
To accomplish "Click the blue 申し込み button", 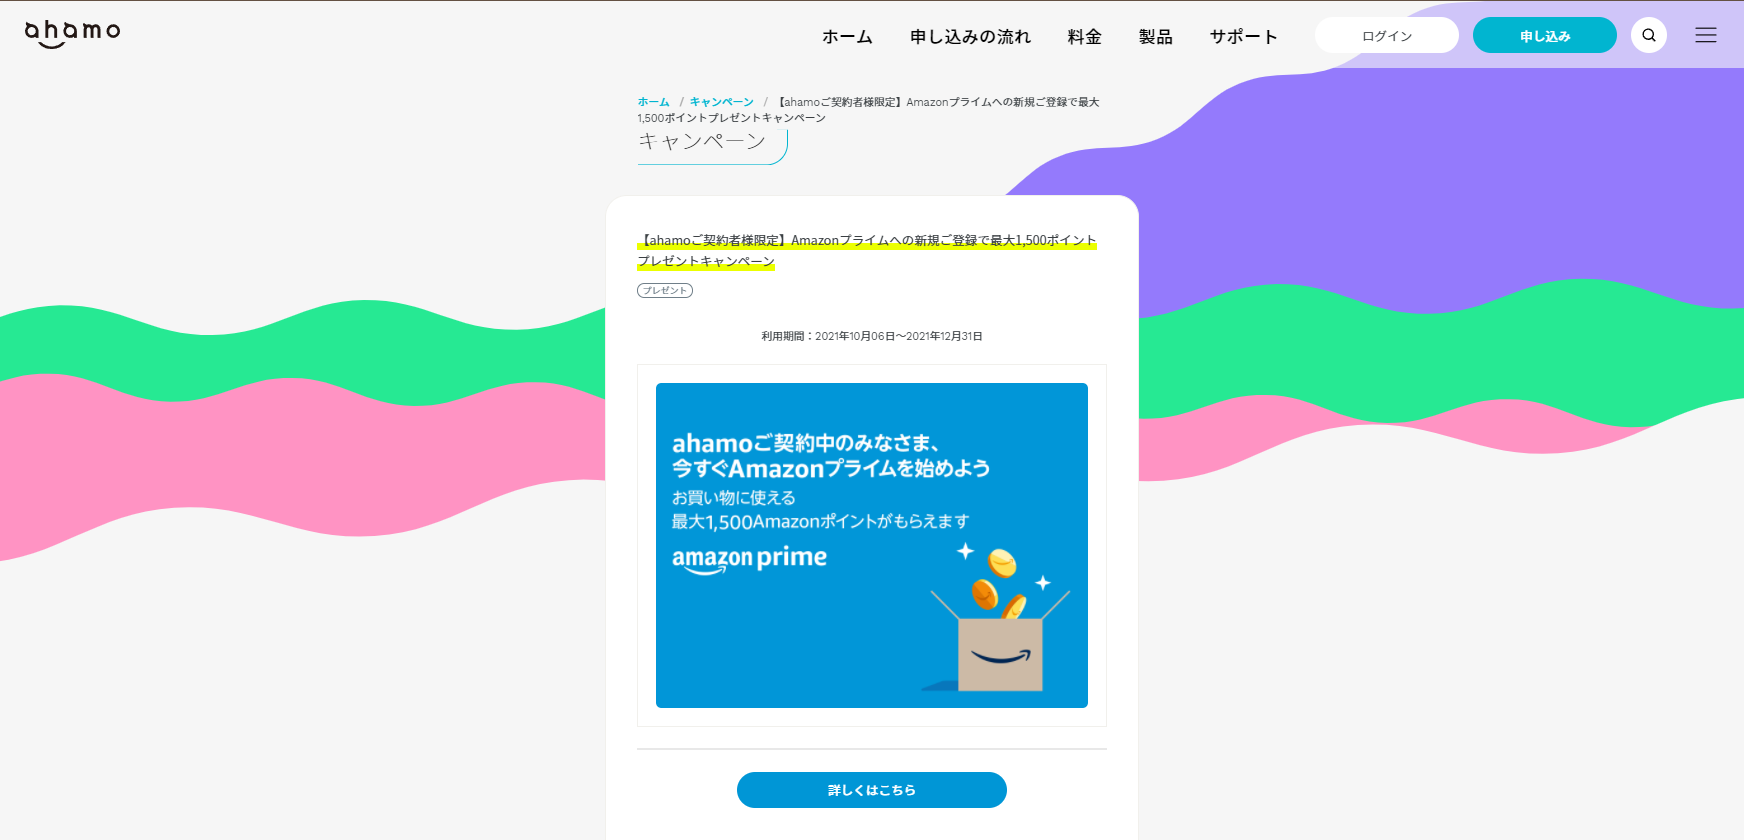I will click(1545, 35).
